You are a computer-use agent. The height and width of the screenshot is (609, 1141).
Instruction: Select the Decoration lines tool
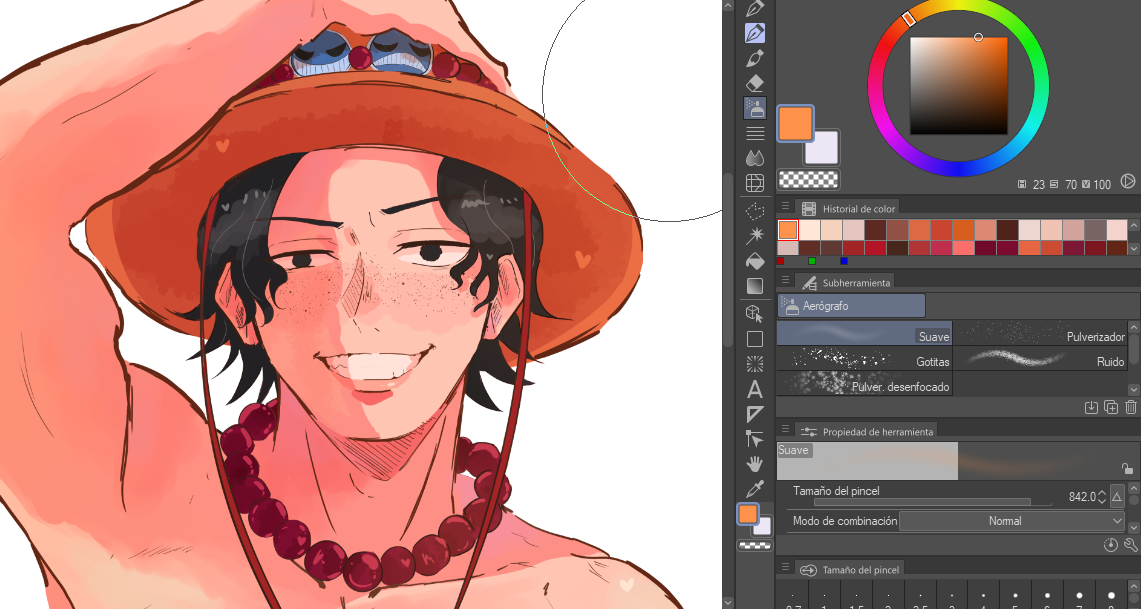[x=755, y=133]
